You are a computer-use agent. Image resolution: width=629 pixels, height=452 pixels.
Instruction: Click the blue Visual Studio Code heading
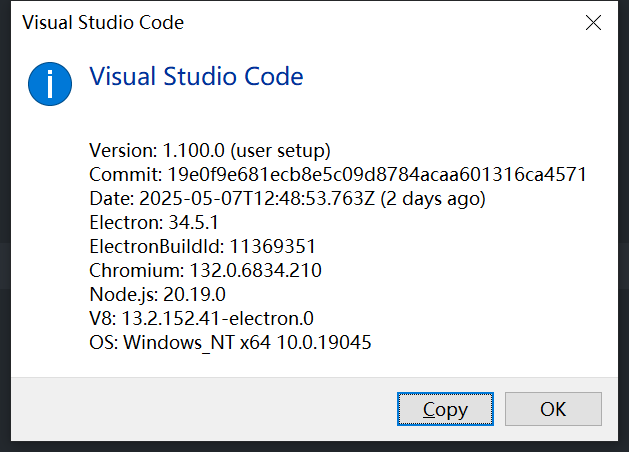click(x=196, y=76)
